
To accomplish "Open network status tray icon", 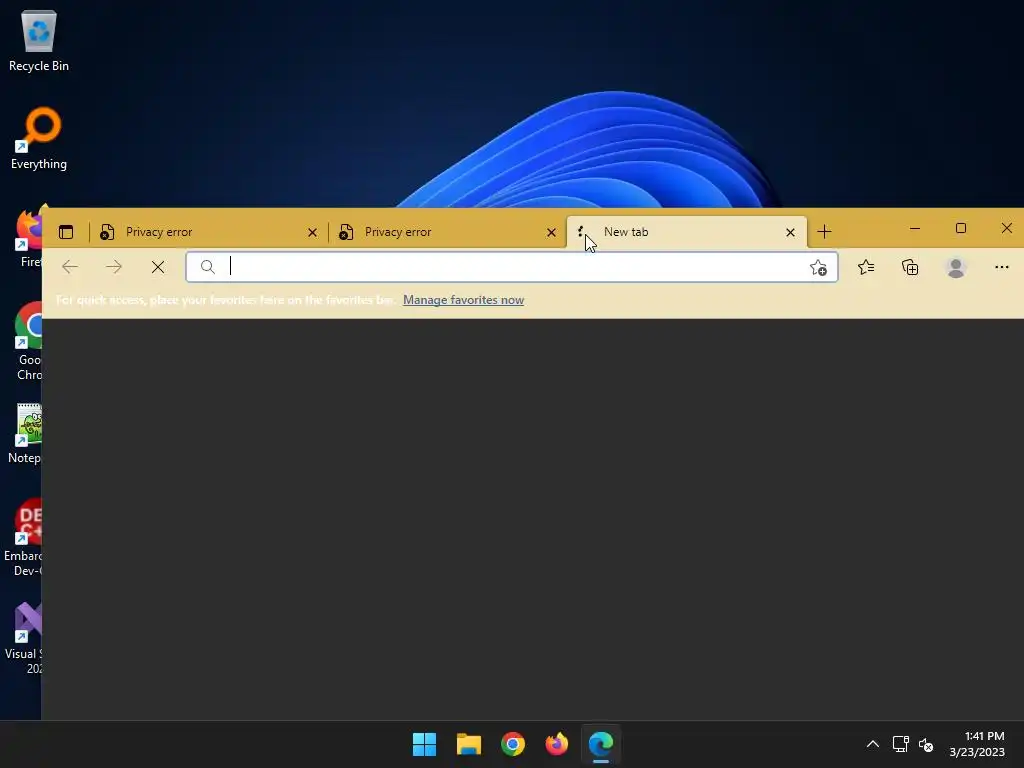I will (x=901, y=744).
